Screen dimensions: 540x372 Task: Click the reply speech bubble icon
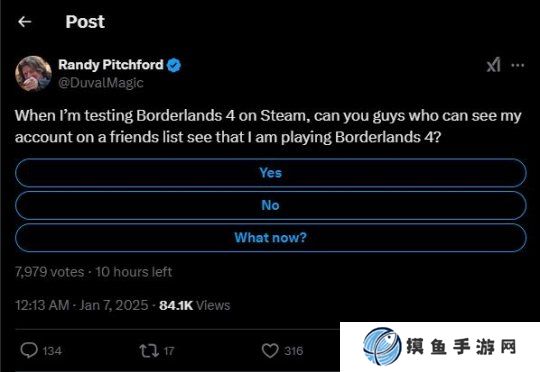pyautogui.click(x=29, y=350)
